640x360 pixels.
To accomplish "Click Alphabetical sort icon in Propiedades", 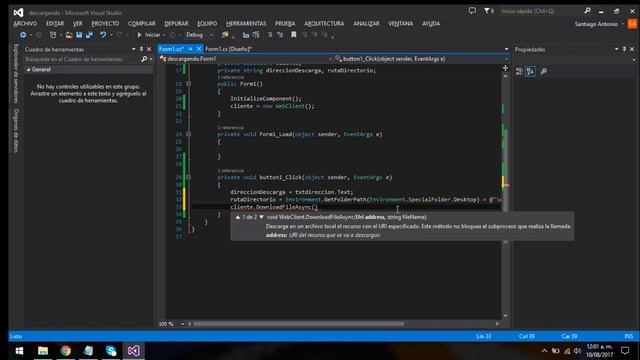I will click(531, 72).
